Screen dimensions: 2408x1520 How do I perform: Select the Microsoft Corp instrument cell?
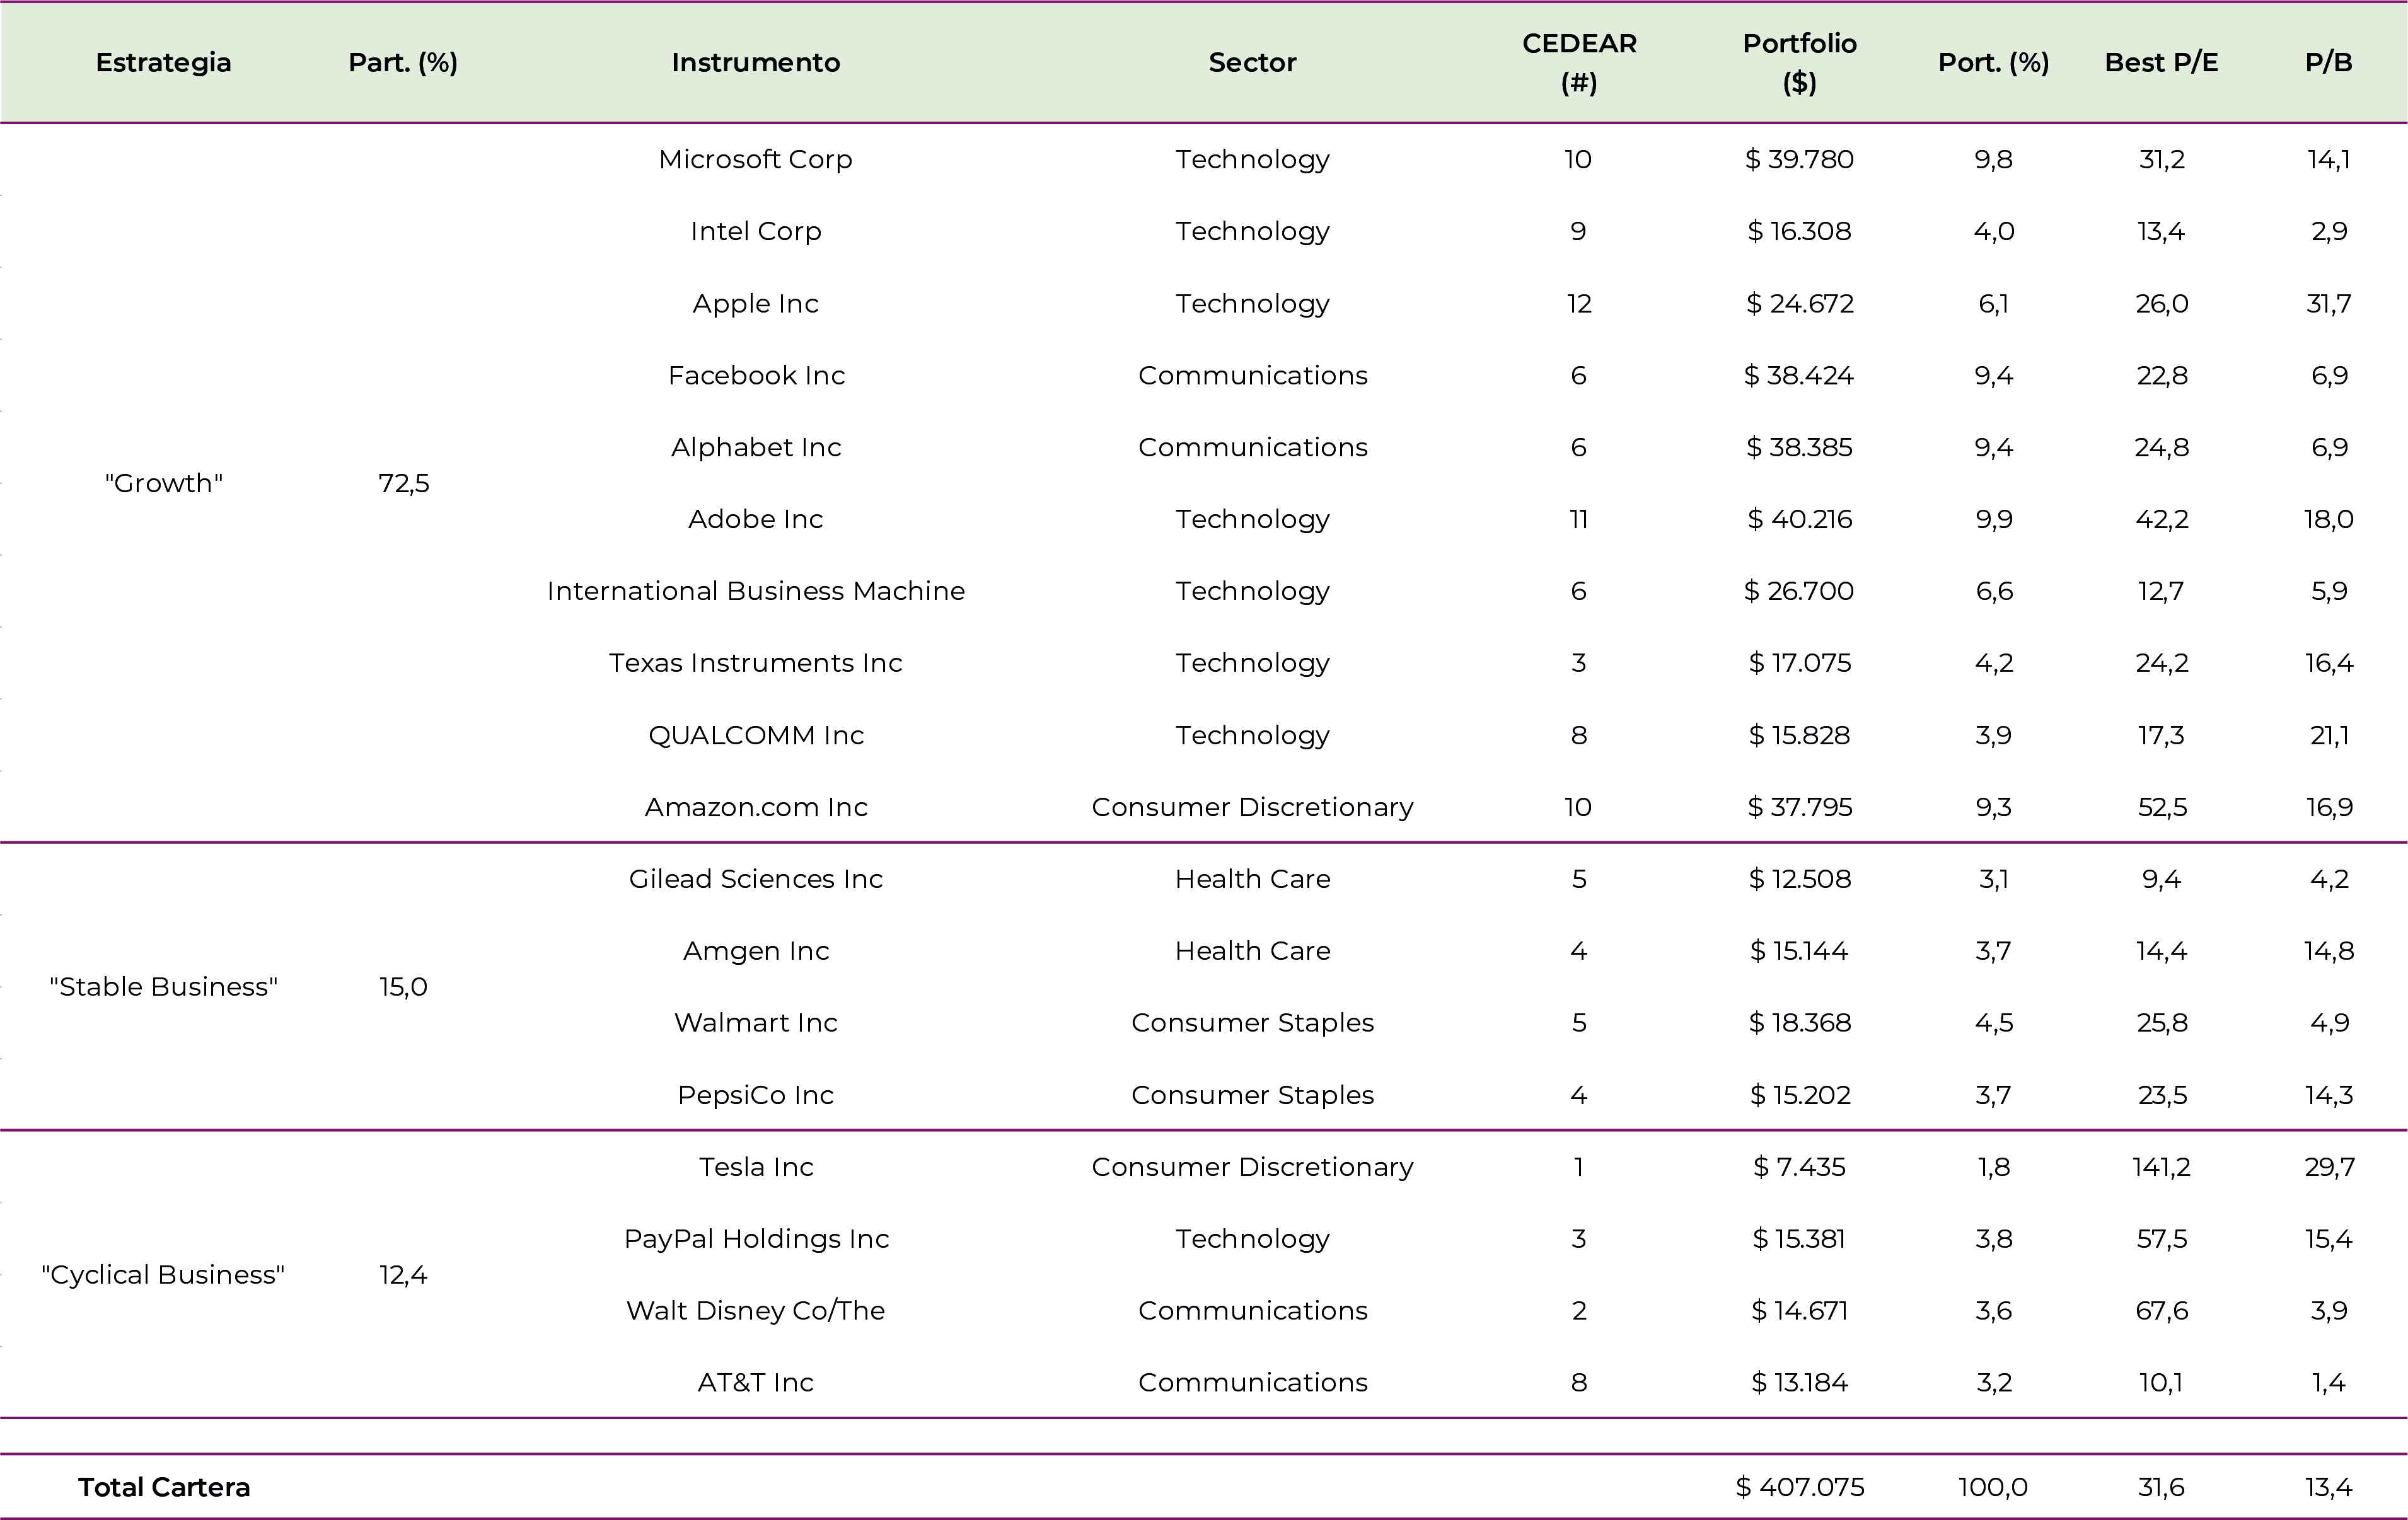click(x=755, y=159)
